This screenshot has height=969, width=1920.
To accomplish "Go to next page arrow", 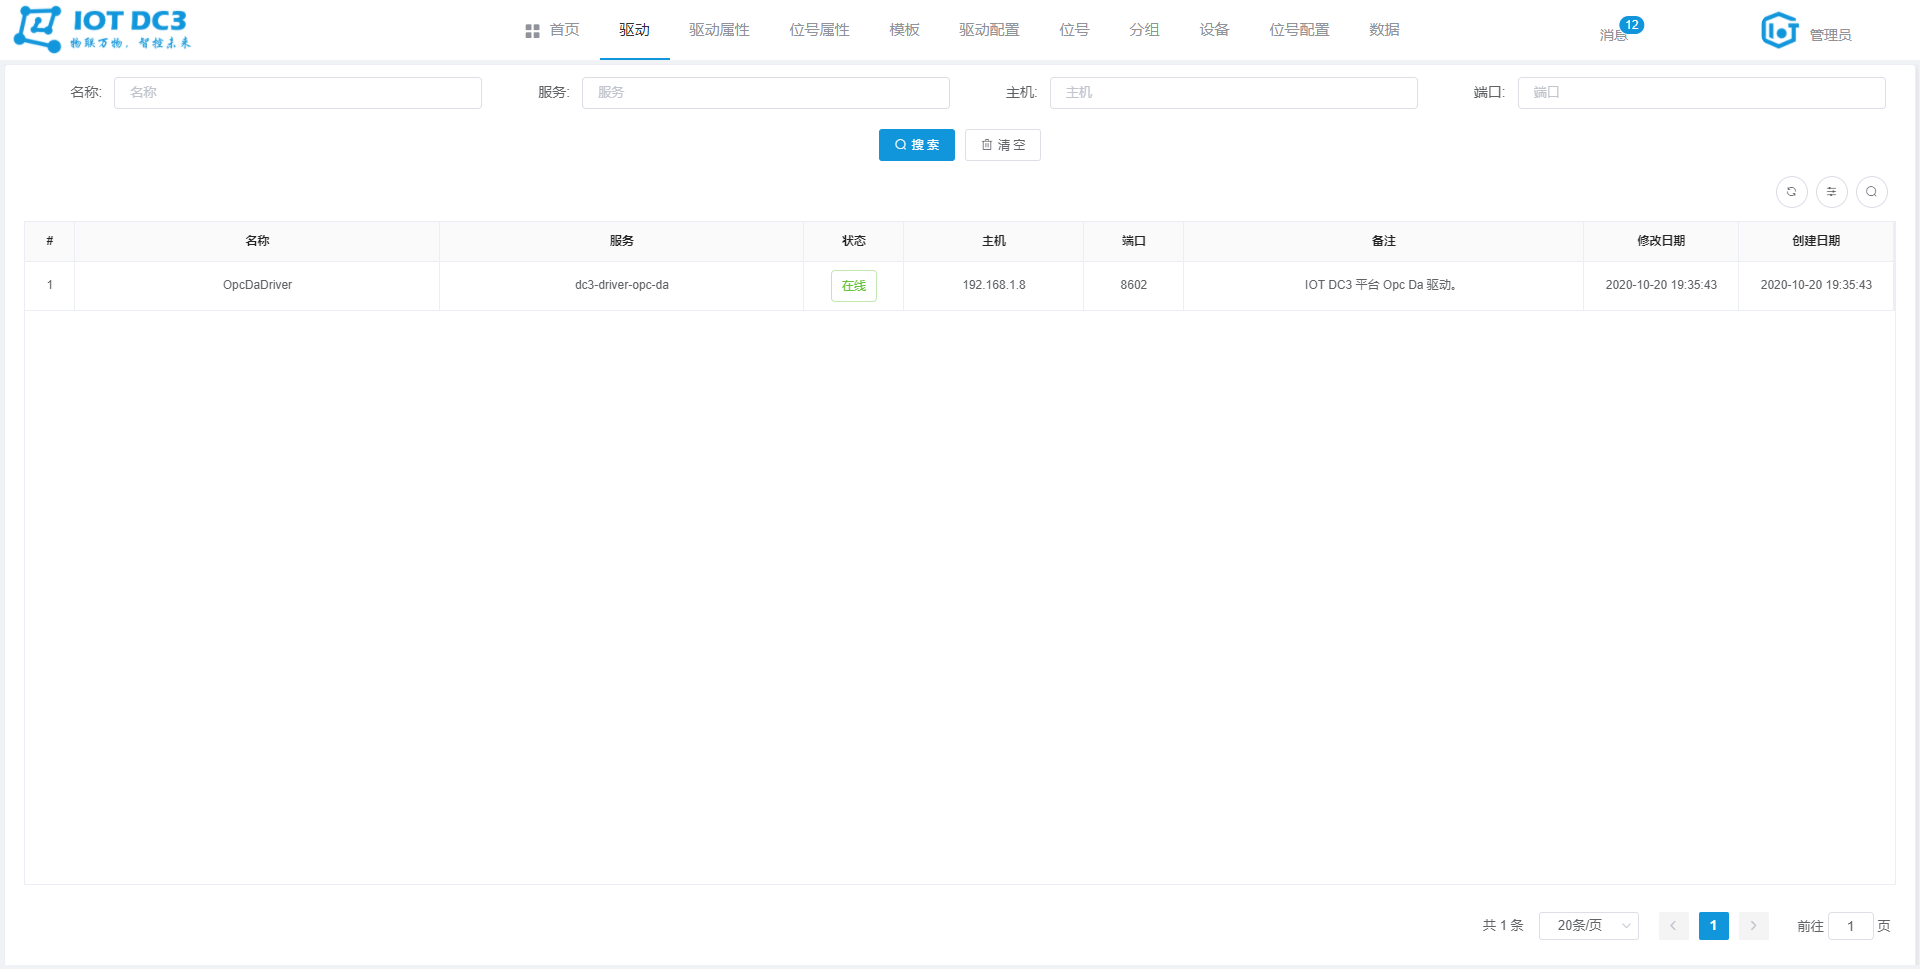I will (x=1753, y=926).
